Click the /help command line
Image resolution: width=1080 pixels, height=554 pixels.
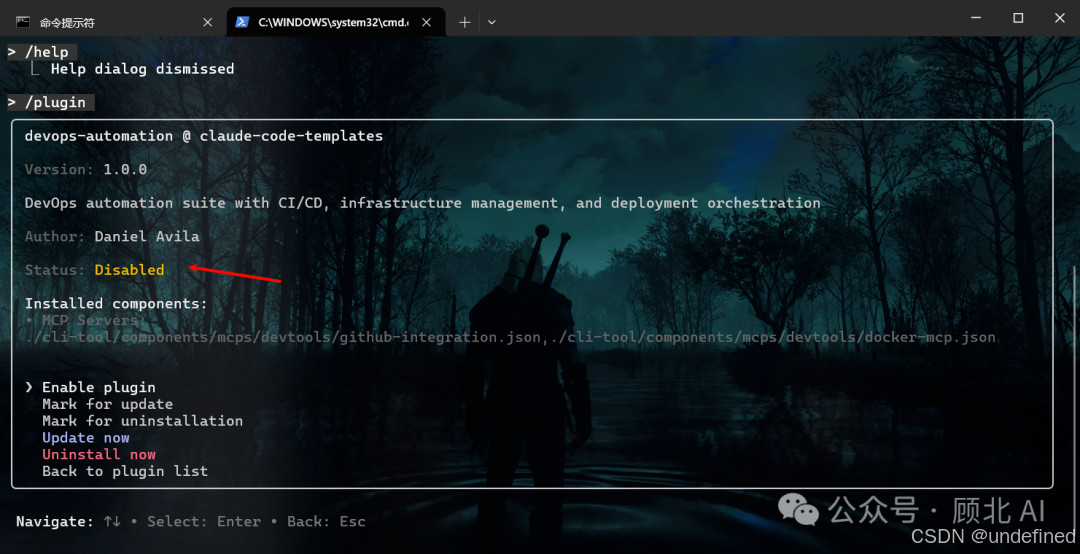point(42,52)
